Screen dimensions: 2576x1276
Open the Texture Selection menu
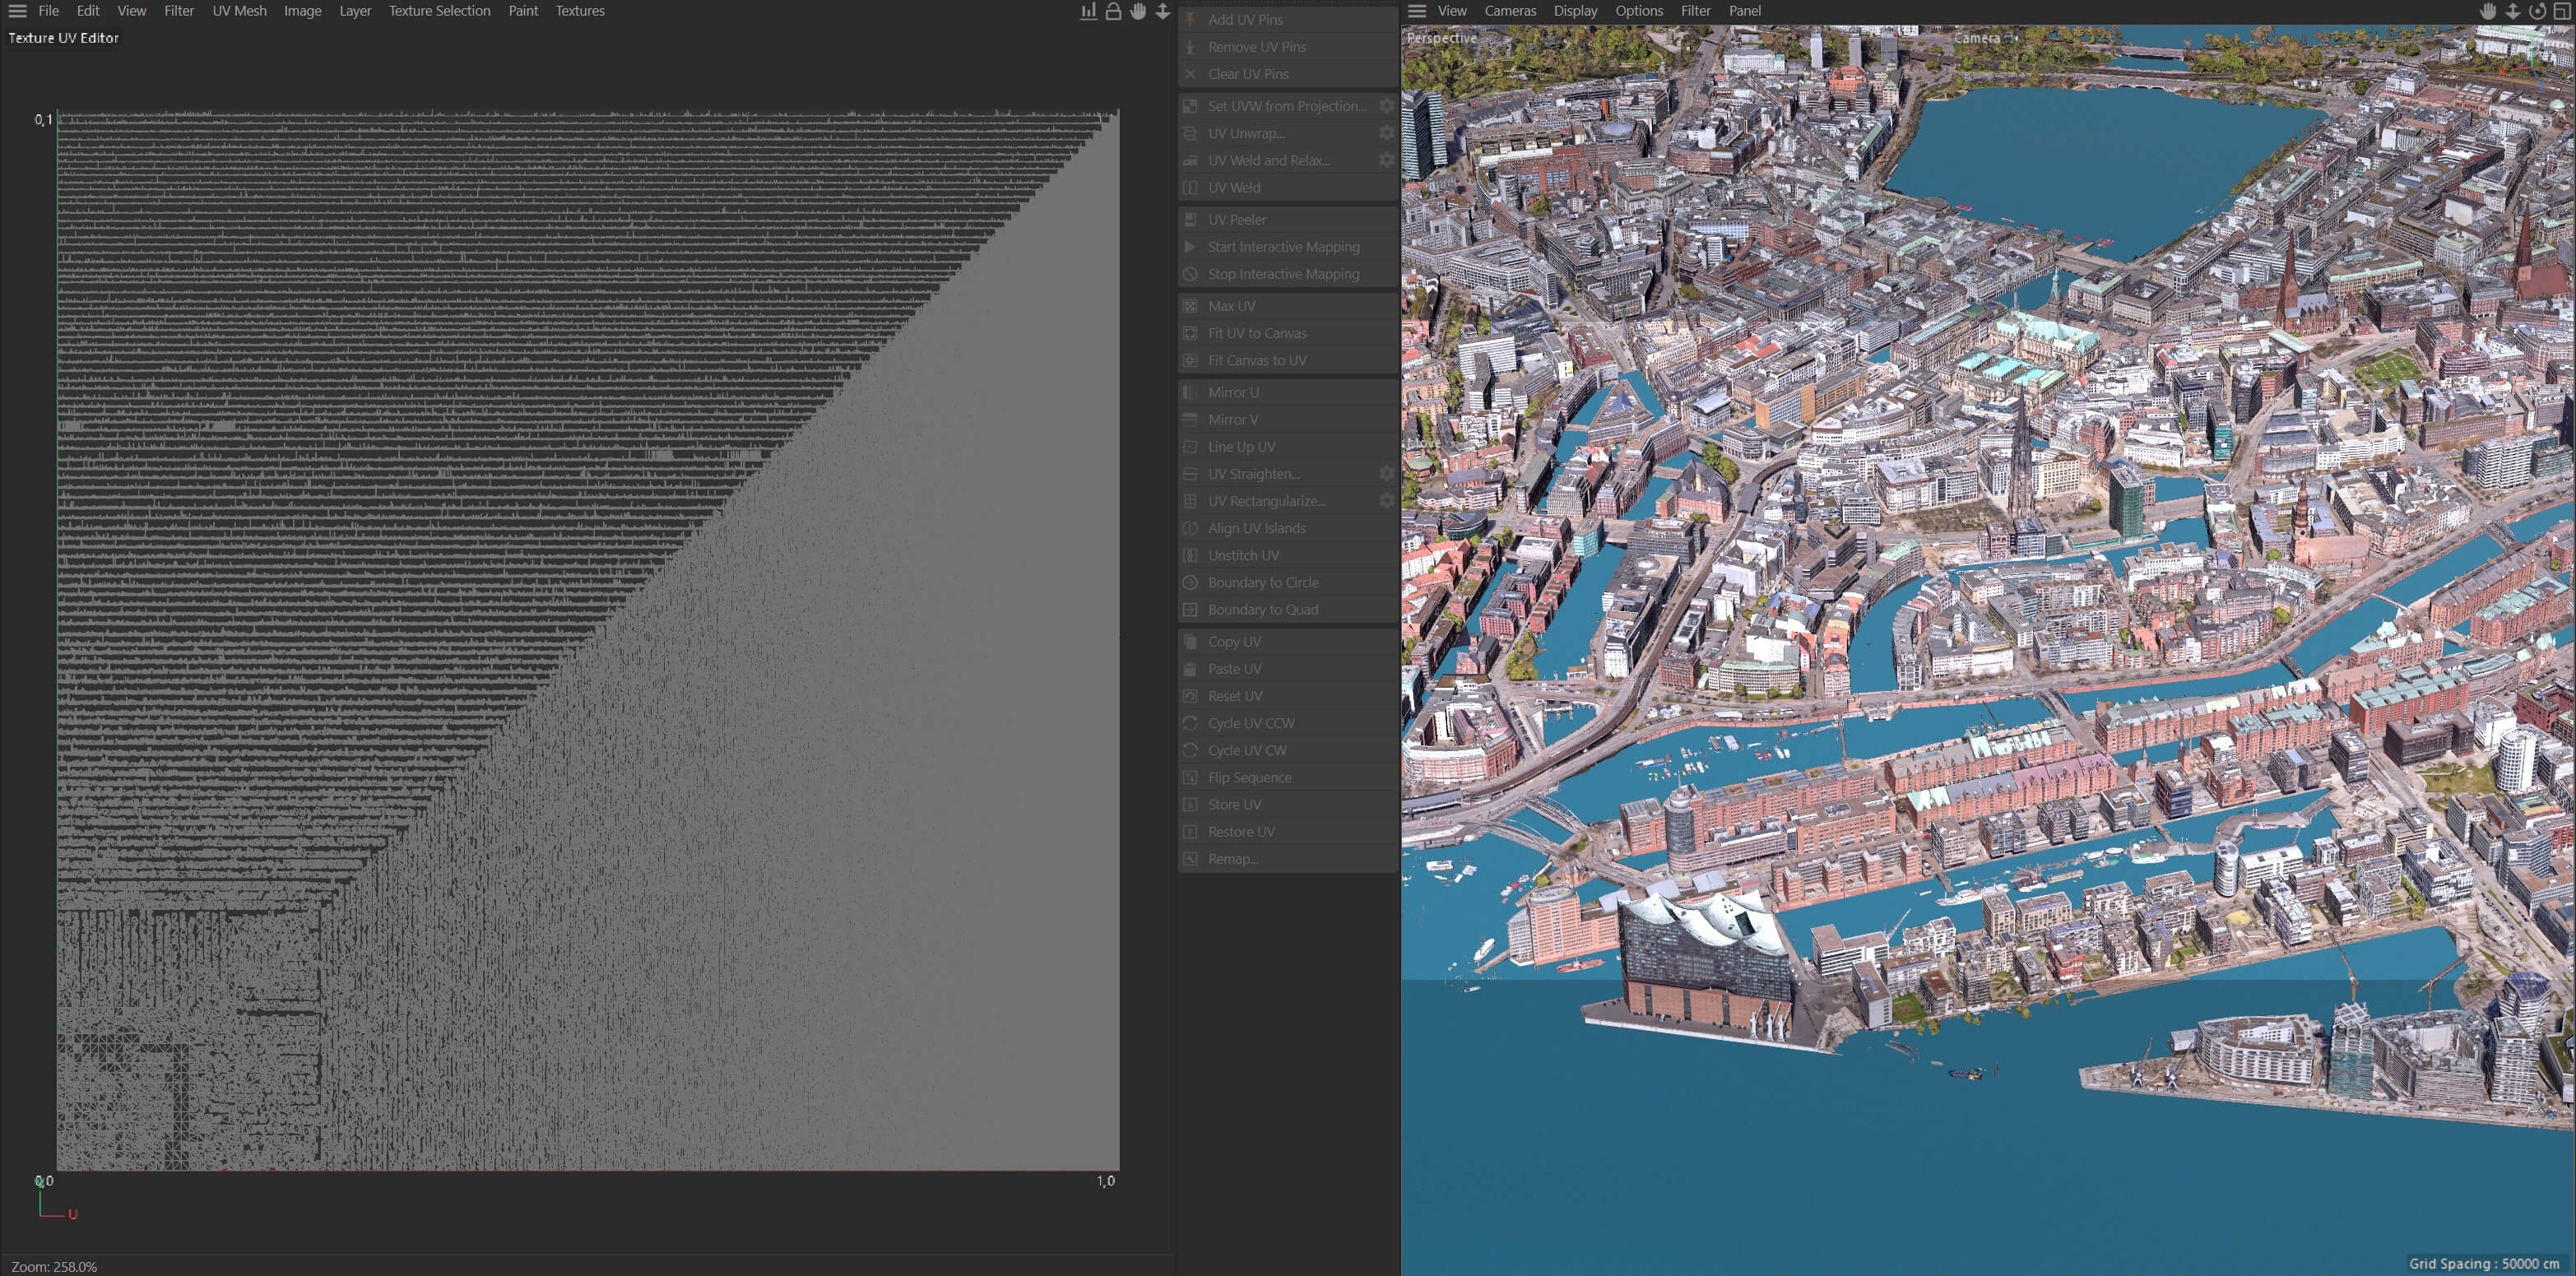point(439,11)
